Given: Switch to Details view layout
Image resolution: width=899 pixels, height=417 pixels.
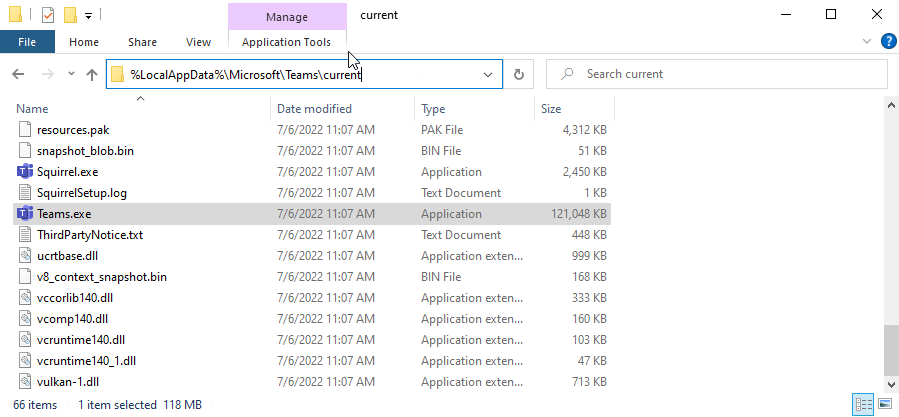Looking at the screenshot, I should (863, 404).
